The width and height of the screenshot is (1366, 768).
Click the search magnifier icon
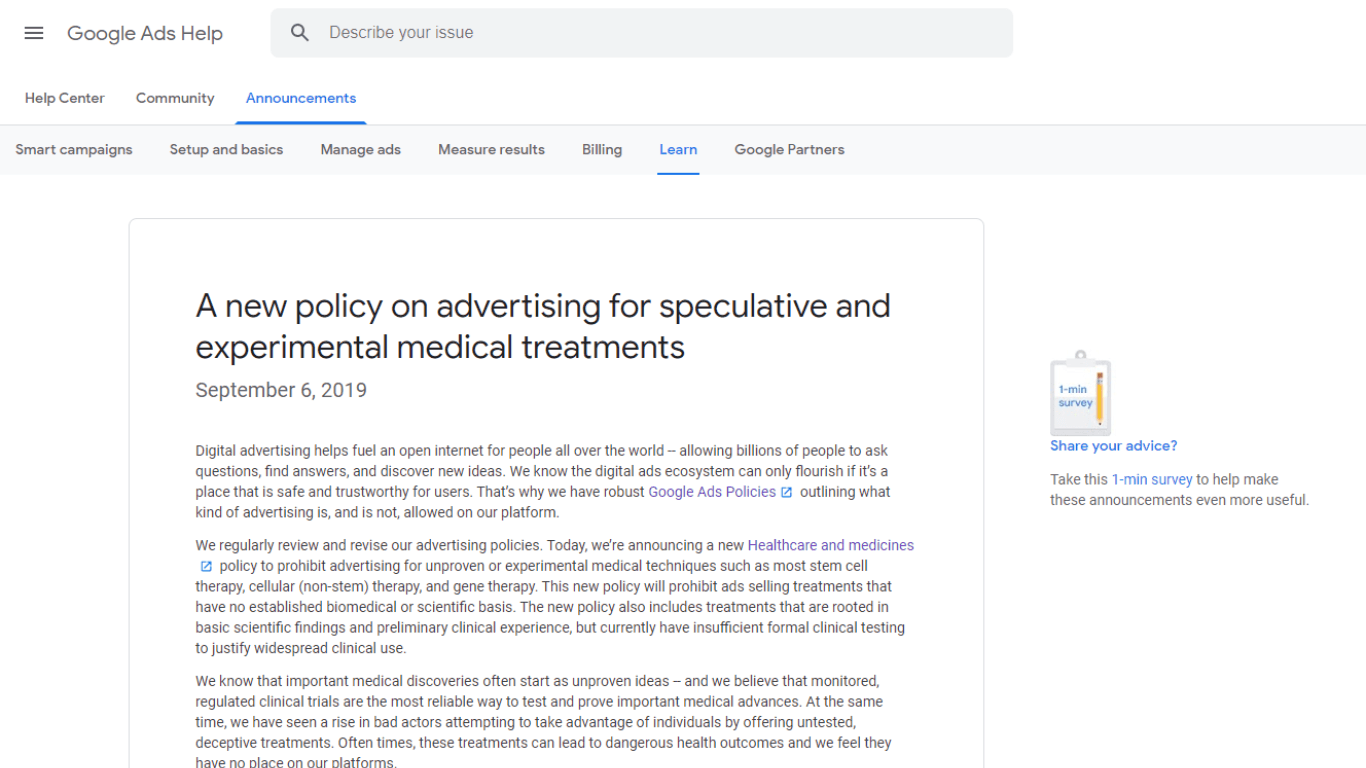[x=300, y=33]
